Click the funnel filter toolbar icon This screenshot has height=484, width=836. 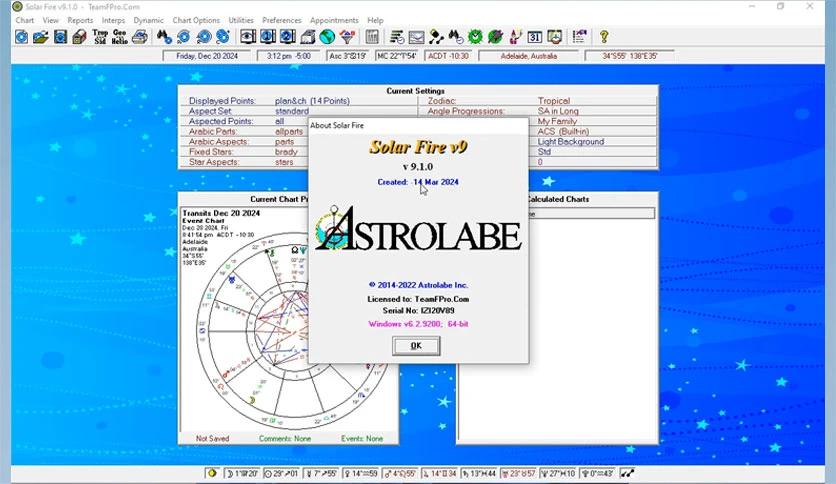[x=347, y=37]
